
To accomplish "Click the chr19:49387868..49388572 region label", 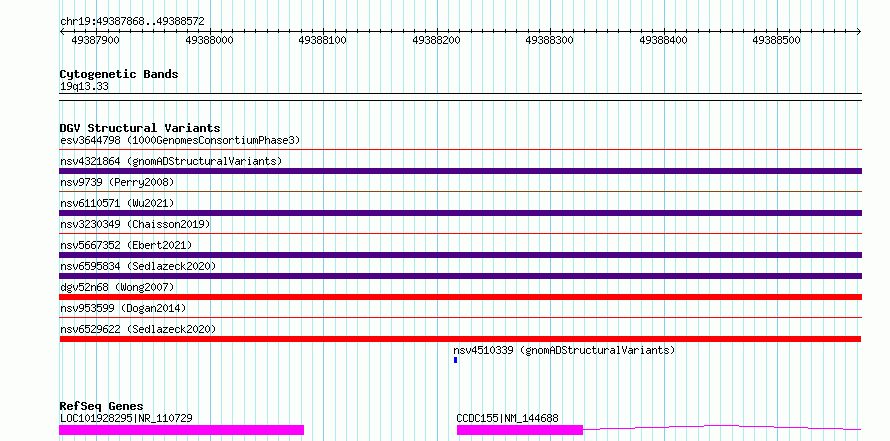I will (x=132, y=22).
